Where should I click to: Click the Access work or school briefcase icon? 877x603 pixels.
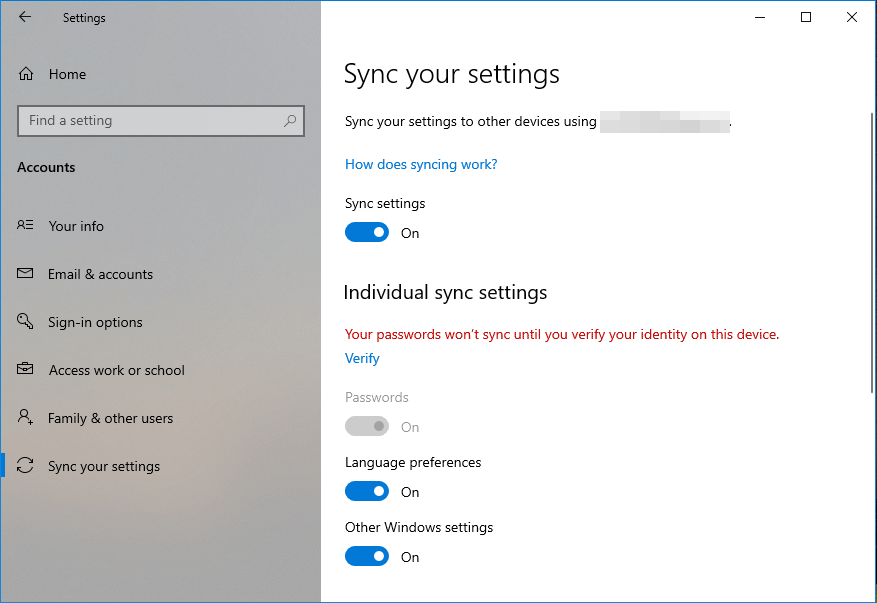[25, 369]
